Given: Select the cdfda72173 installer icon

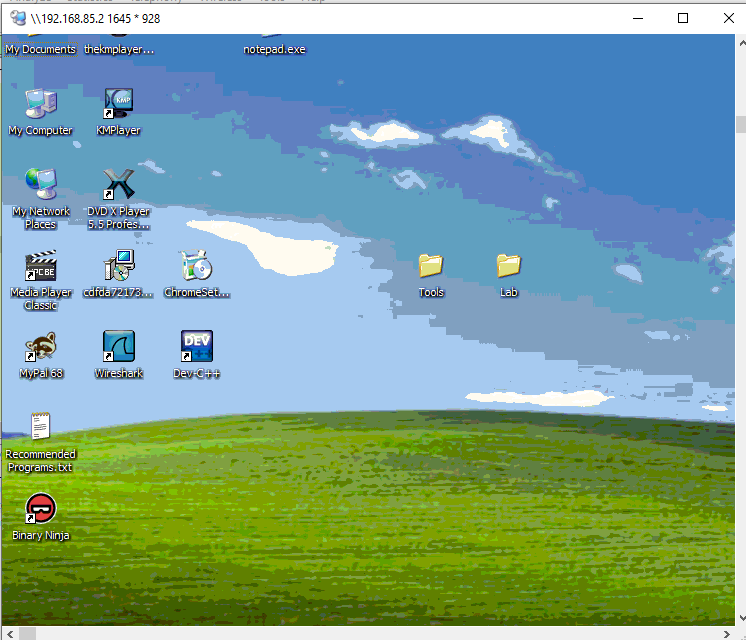Looking at the screenshot, I should pyautogui.click(x=118, y=266).
